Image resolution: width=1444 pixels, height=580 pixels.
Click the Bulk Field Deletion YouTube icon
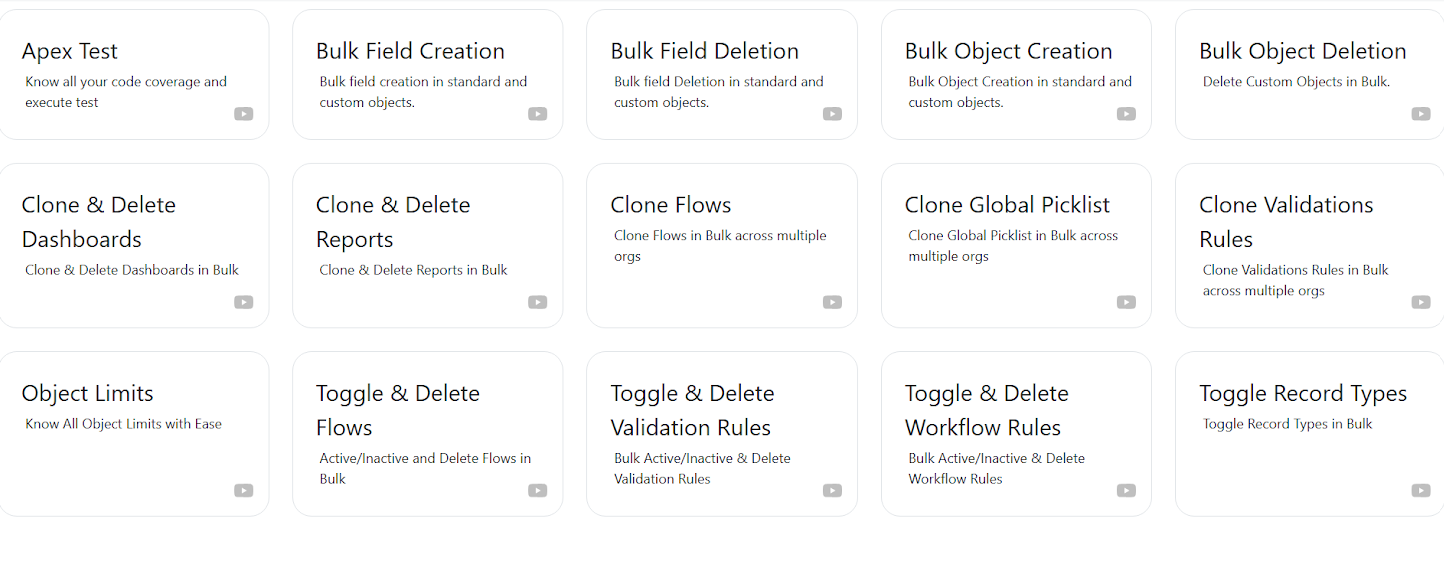(x=832, y=114)
